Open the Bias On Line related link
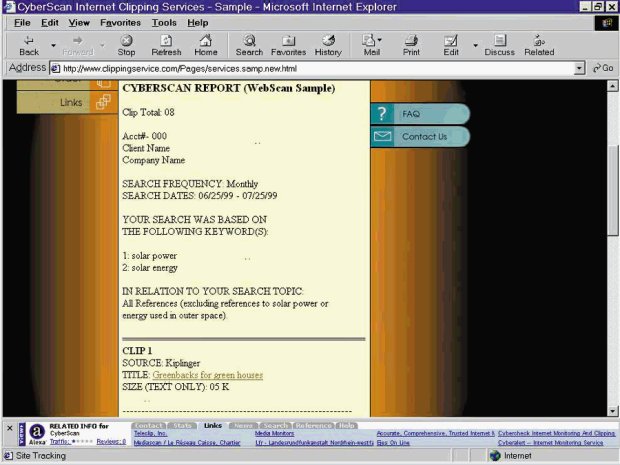The height and width of the screenshot is (465, 620). tap(393, 442)
